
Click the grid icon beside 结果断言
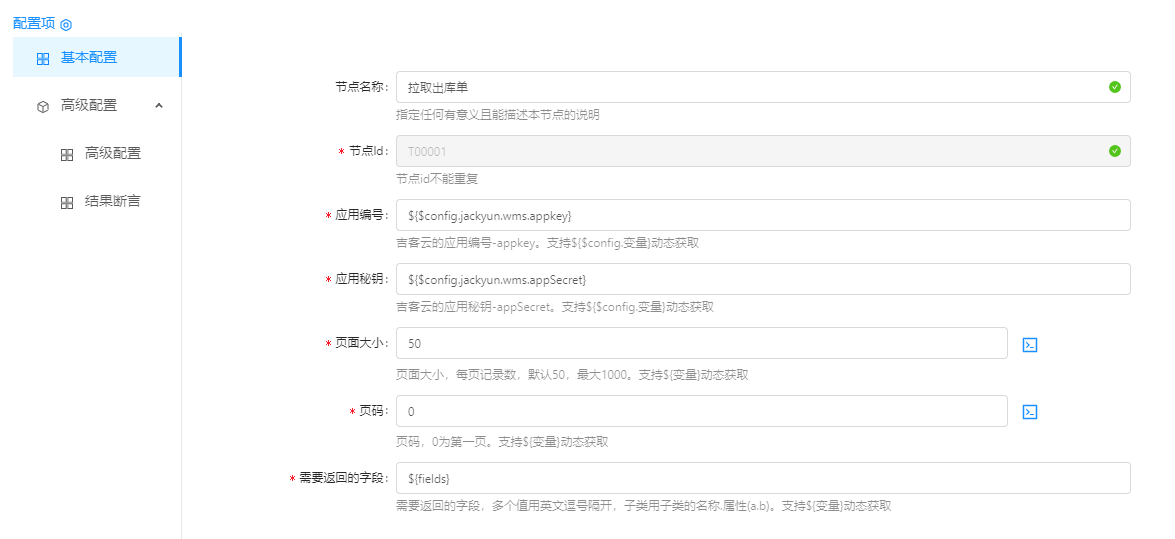(x=67, y=203)
